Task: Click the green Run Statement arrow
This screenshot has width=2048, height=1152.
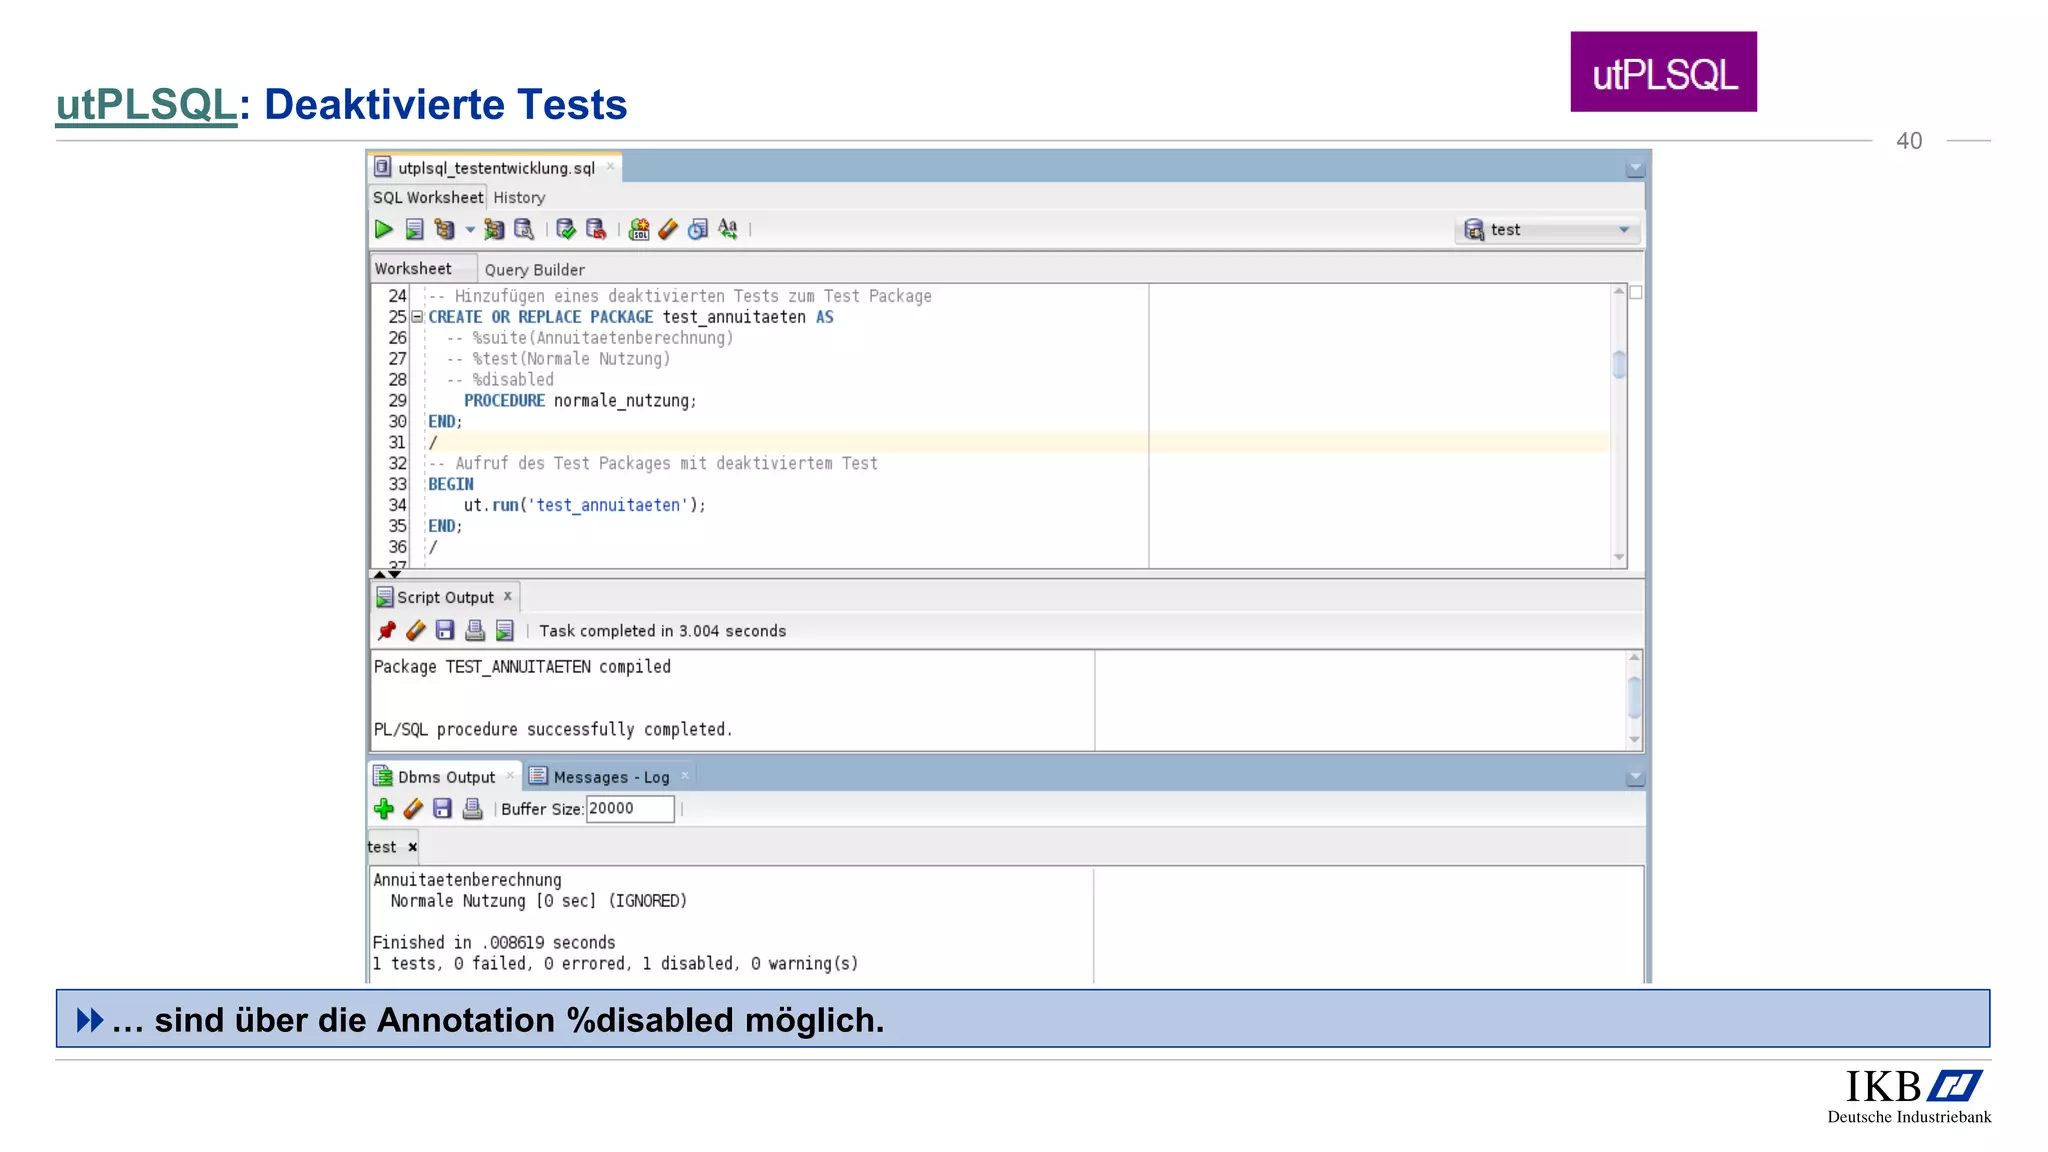Action: [x=383, y=229]
